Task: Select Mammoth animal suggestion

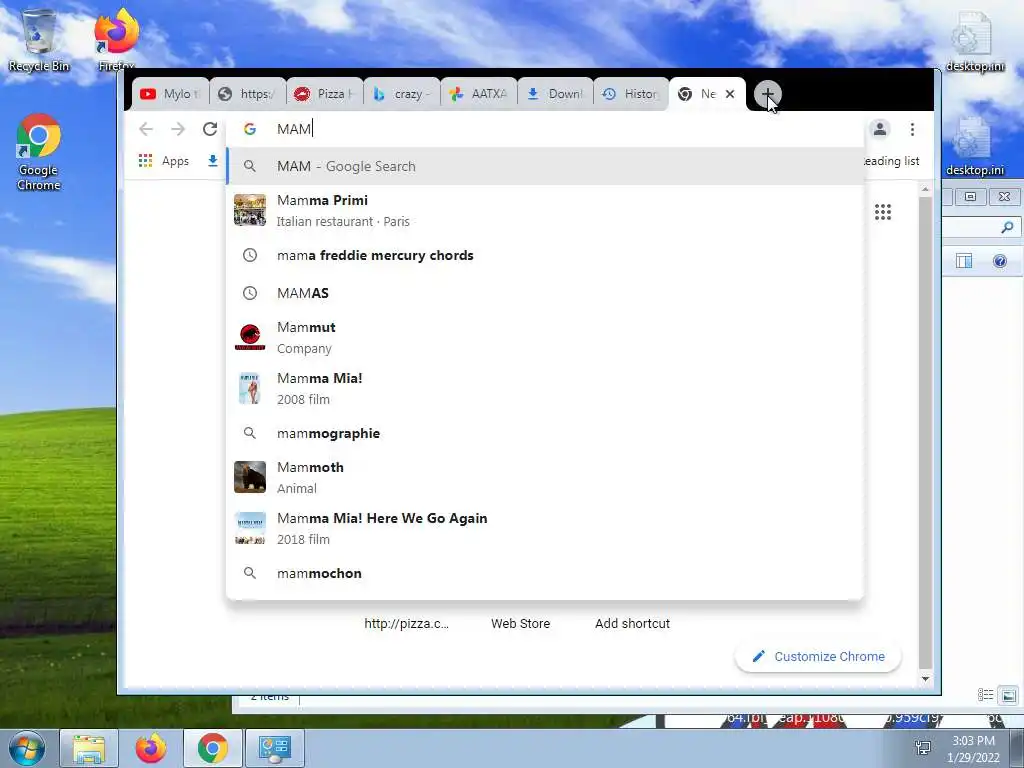Action: coord(545,477)
